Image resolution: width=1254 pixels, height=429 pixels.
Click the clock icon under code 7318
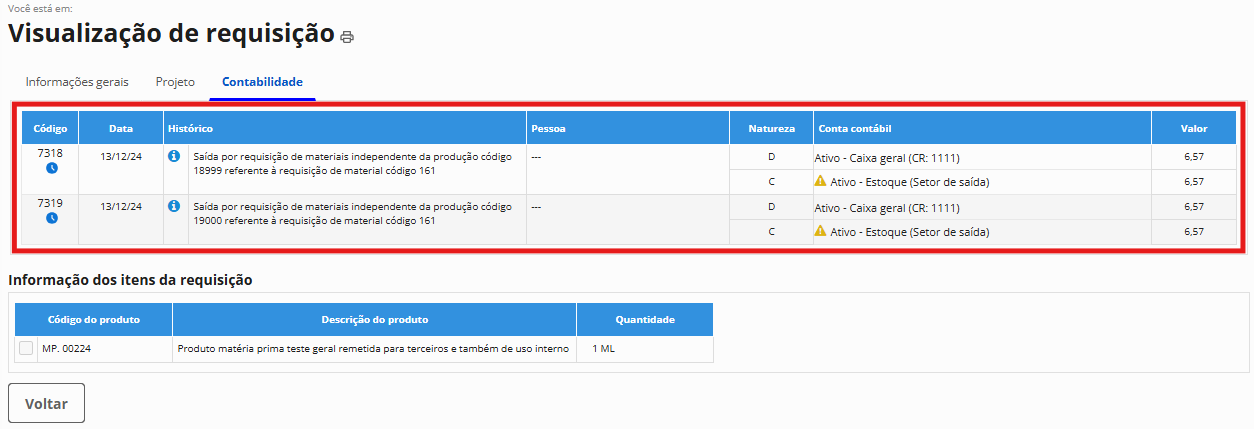tap(51, 168)
